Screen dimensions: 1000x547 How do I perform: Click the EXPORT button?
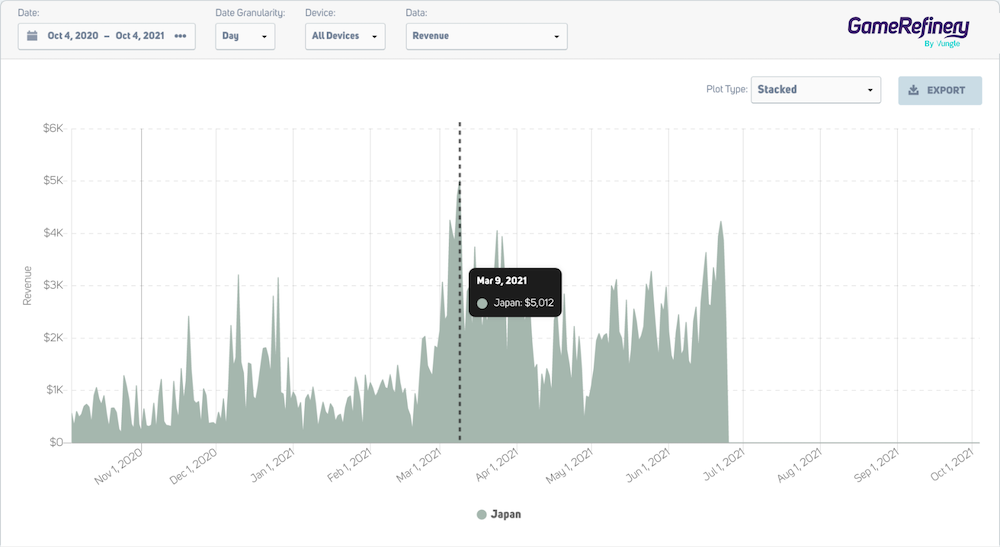tap(940, 90)
